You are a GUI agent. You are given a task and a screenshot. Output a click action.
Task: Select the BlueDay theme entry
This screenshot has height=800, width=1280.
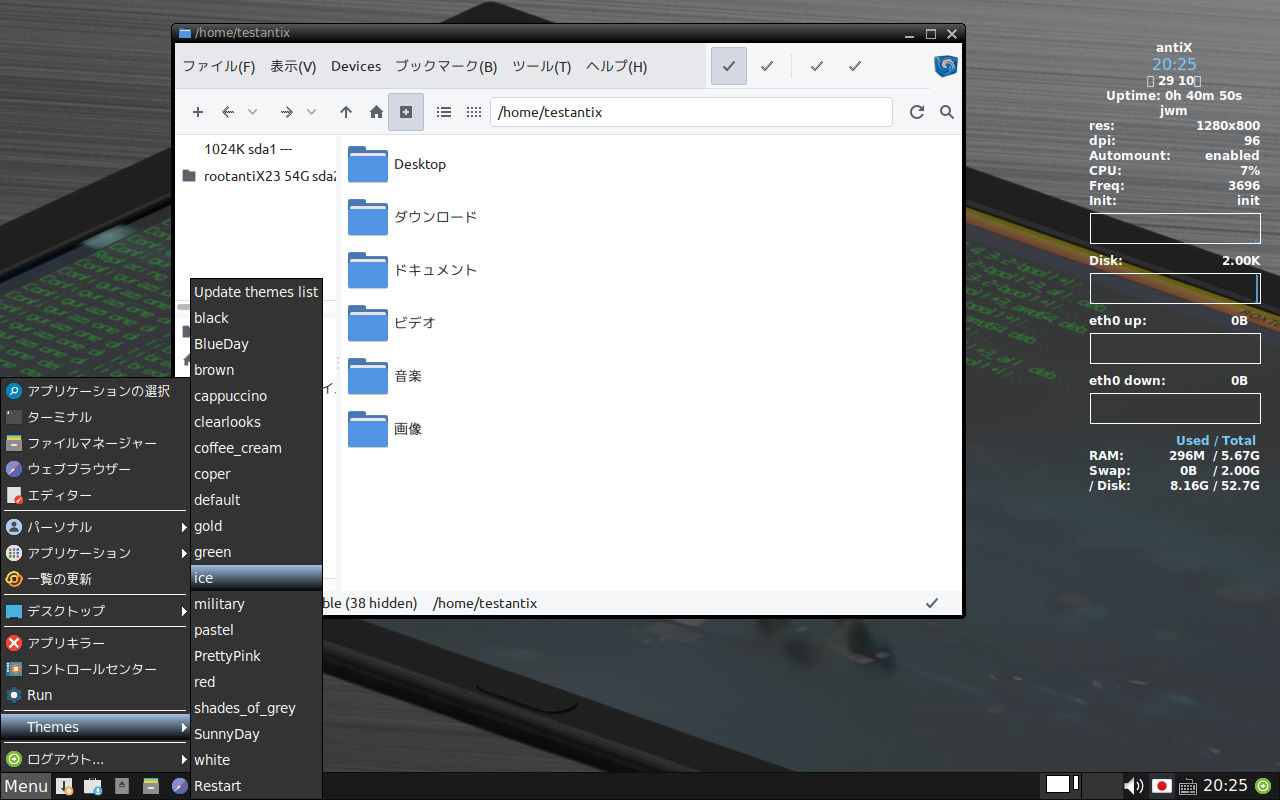pos(220,343)
